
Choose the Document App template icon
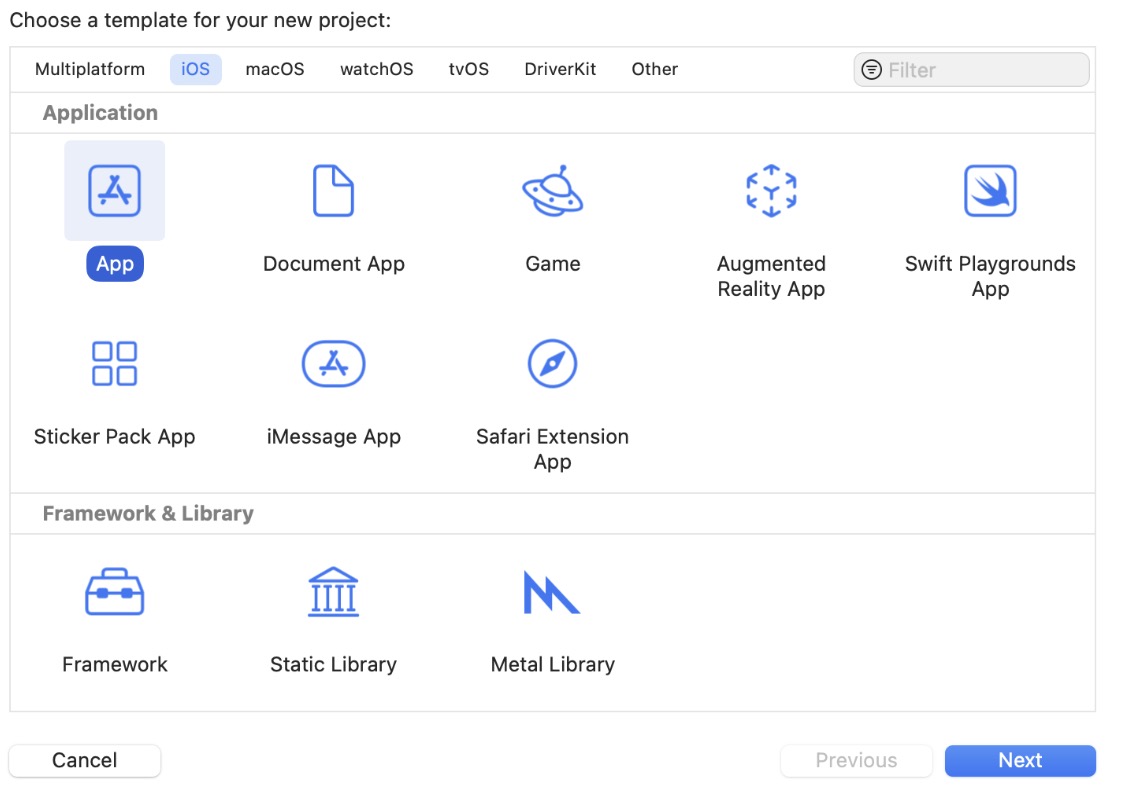pos(333,191)
